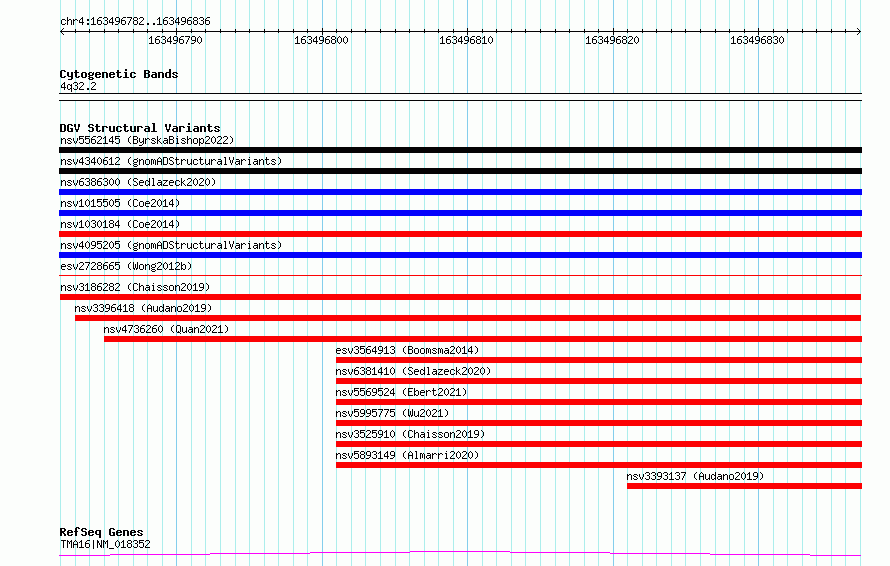The height and width of the screenshot is (566, 890).
Task: Click the red bar under nsv5569524
Action: [599, 402]
